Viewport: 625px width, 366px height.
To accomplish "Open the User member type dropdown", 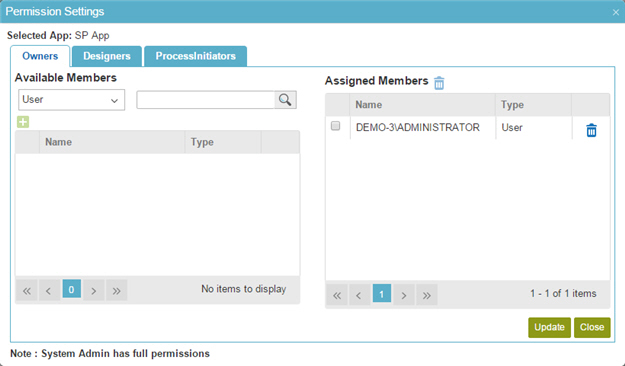I will [x=71, y=100].
